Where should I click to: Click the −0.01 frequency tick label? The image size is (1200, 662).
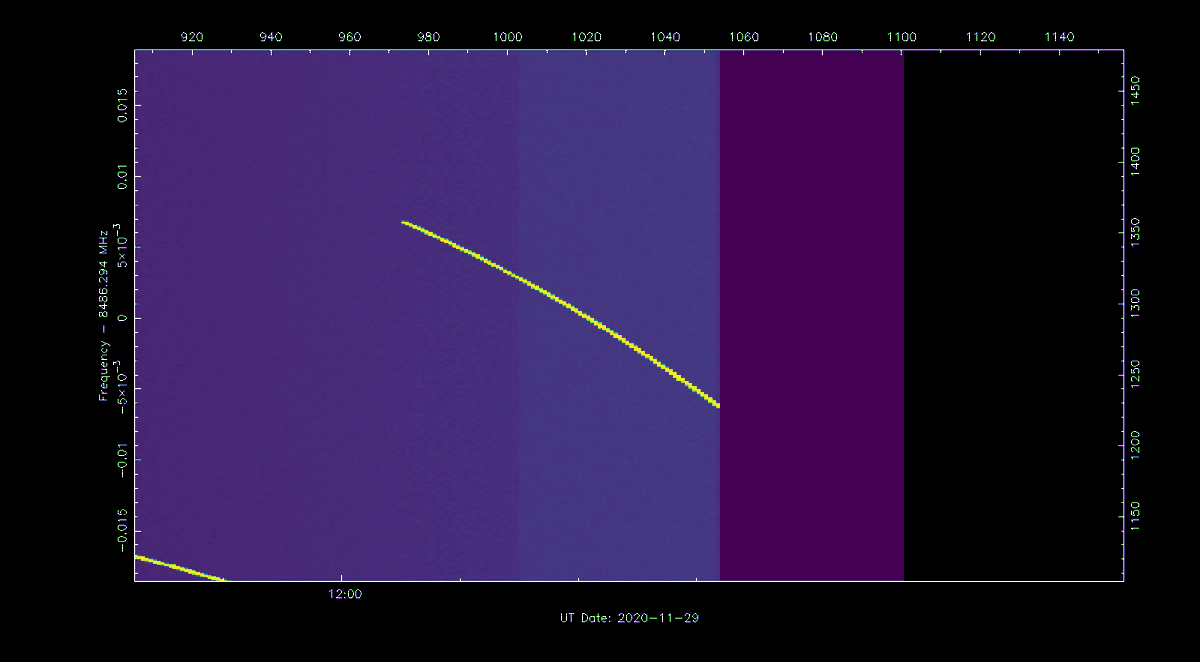(121, 459)
